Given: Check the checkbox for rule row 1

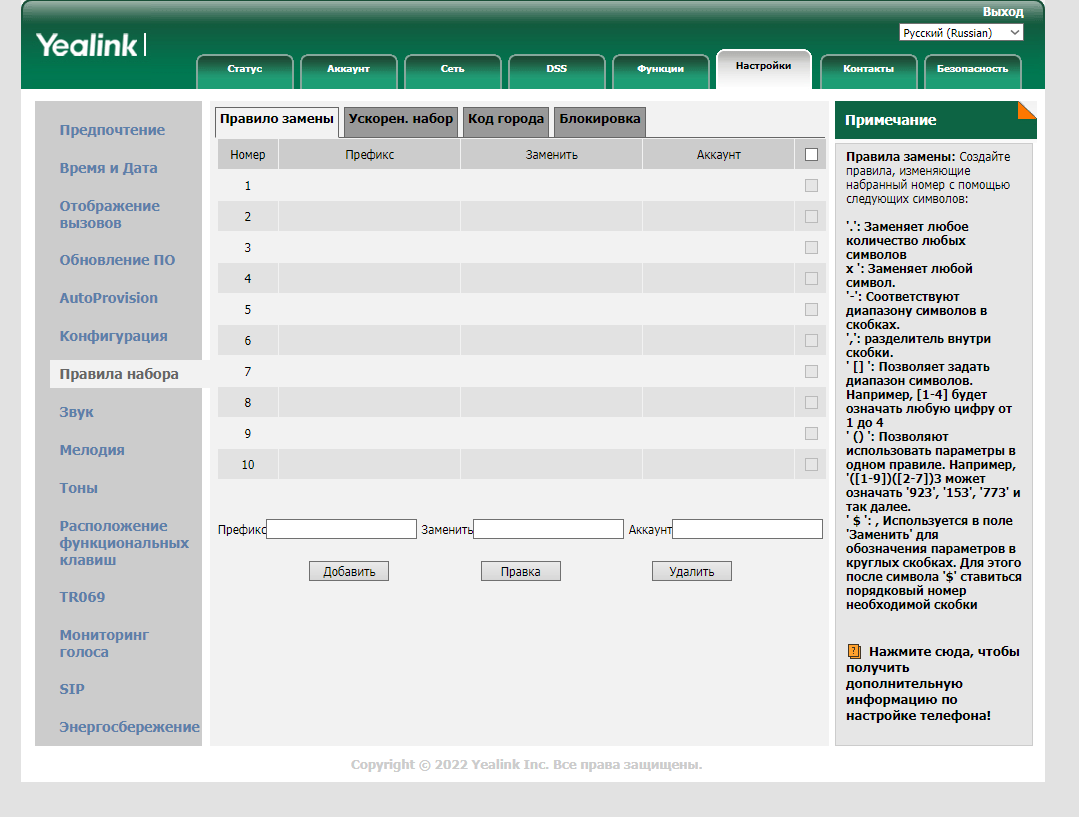Looking at the screenshot, I should [x=811, y=185].
